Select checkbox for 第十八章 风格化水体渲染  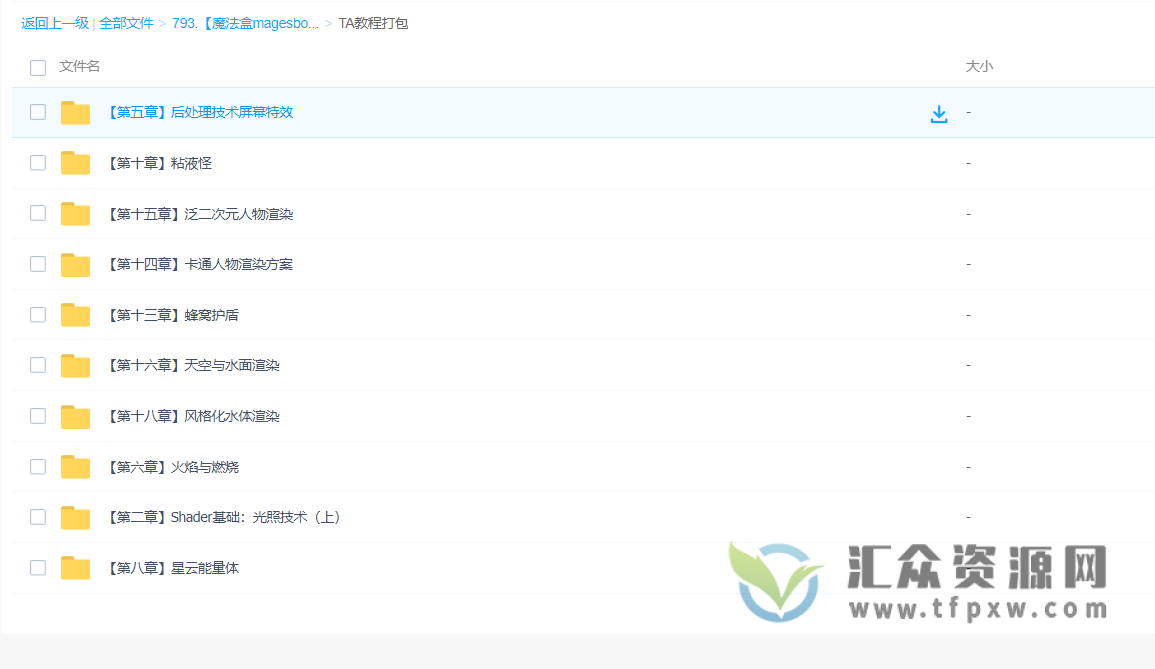[x=38, y=416]
